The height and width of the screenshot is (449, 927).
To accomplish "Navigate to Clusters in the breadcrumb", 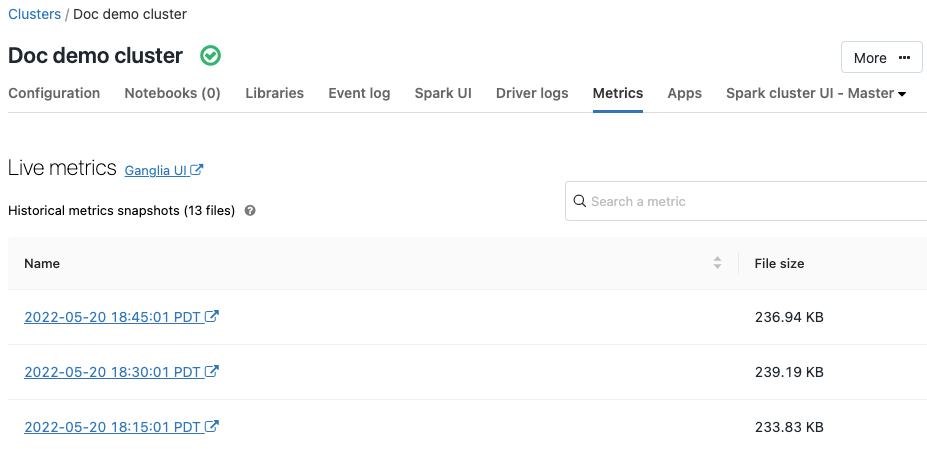I will pos(34,14).
